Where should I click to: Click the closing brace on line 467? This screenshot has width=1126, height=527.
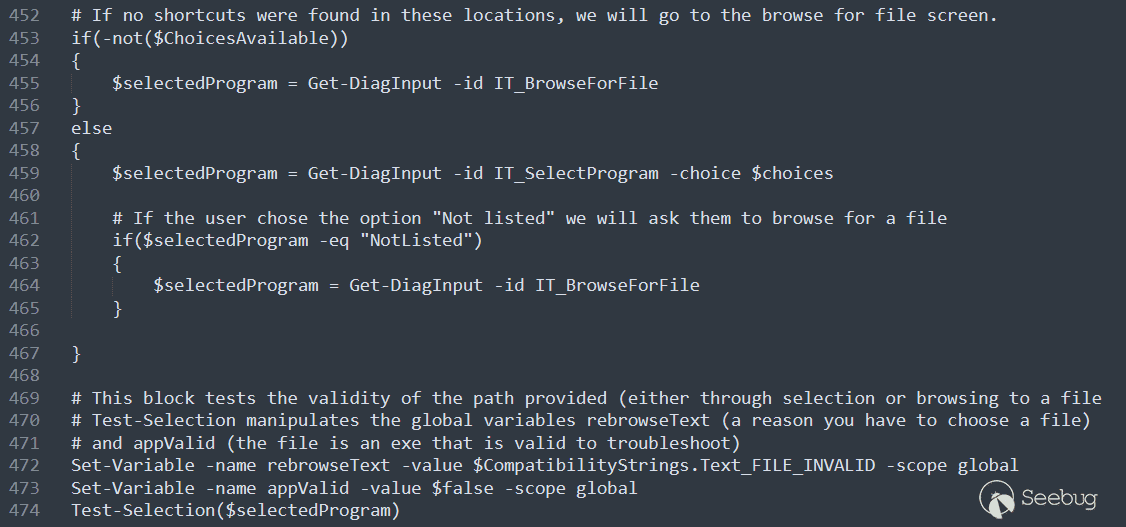(x=75, y=353)
